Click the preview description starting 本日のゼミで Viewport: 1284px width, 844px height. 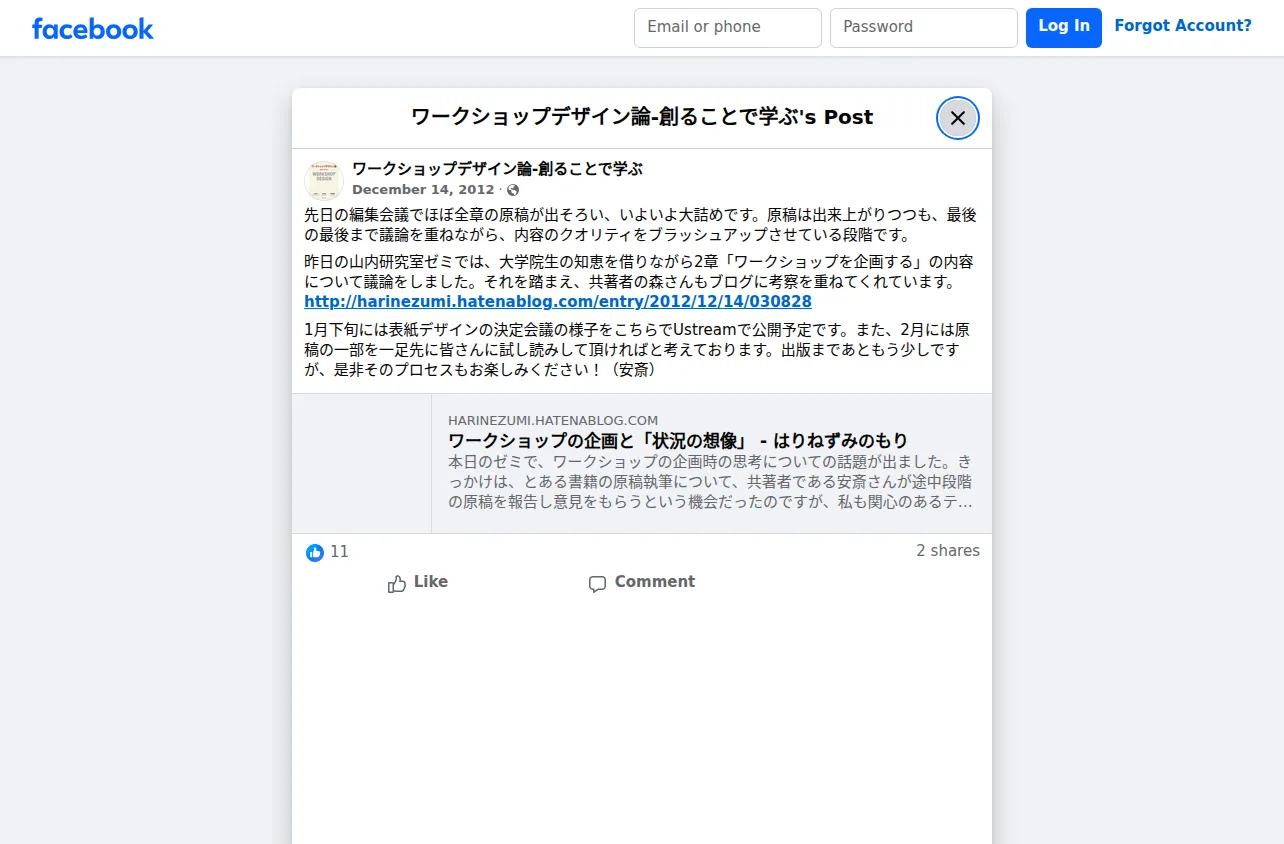tap(710, 482)
